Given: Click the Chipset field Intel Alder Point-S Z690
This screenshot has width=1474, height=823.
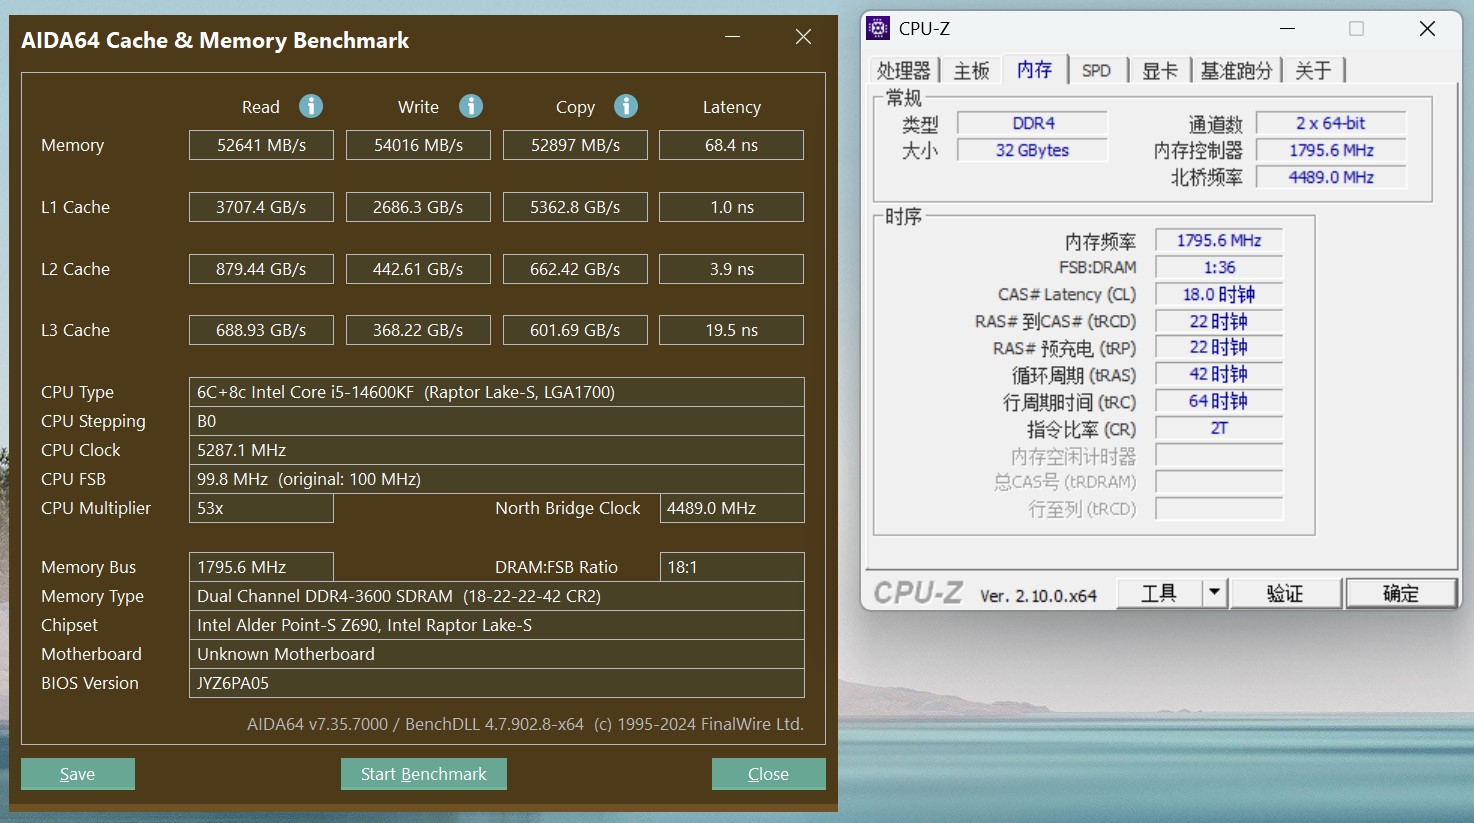Looking at the screenshot, I should tap(497, 625).
